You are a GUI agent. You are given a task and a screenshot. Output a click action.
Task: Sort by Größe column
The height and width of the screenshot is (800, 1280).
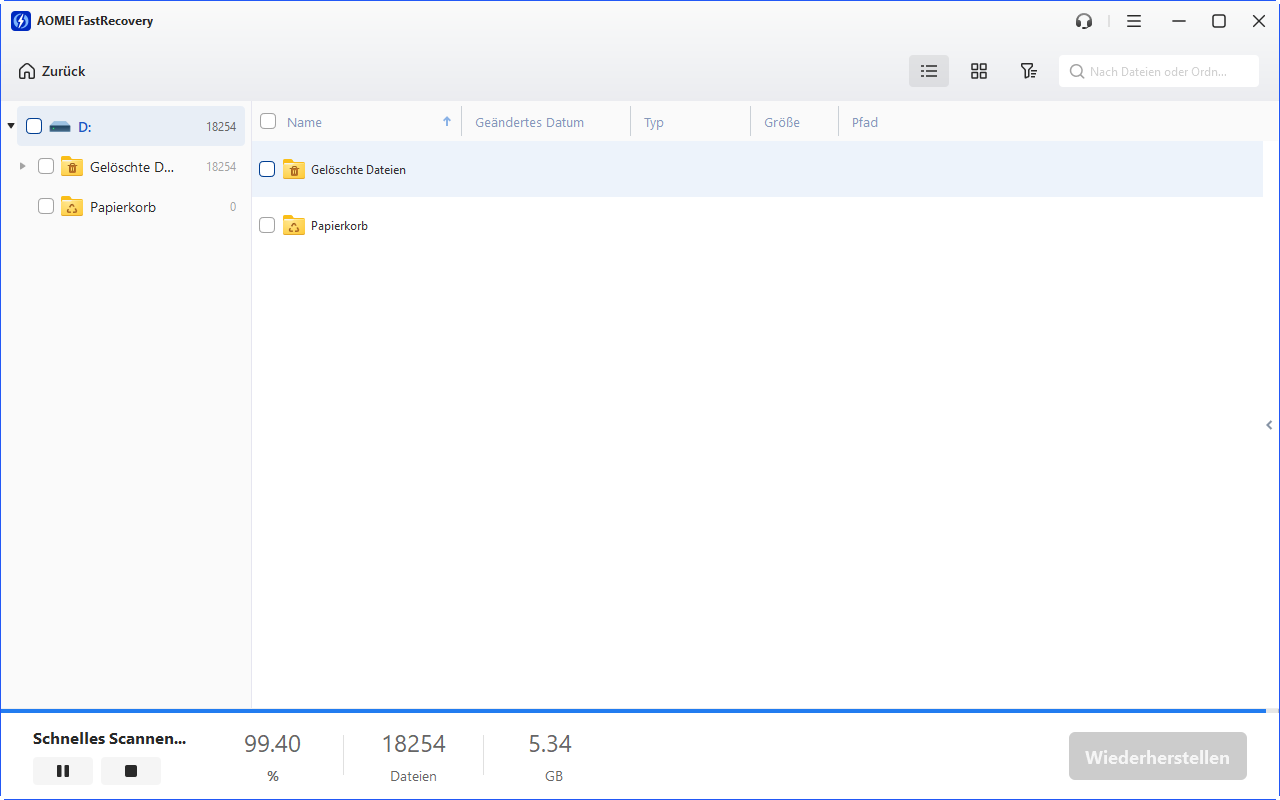(782, 122)
